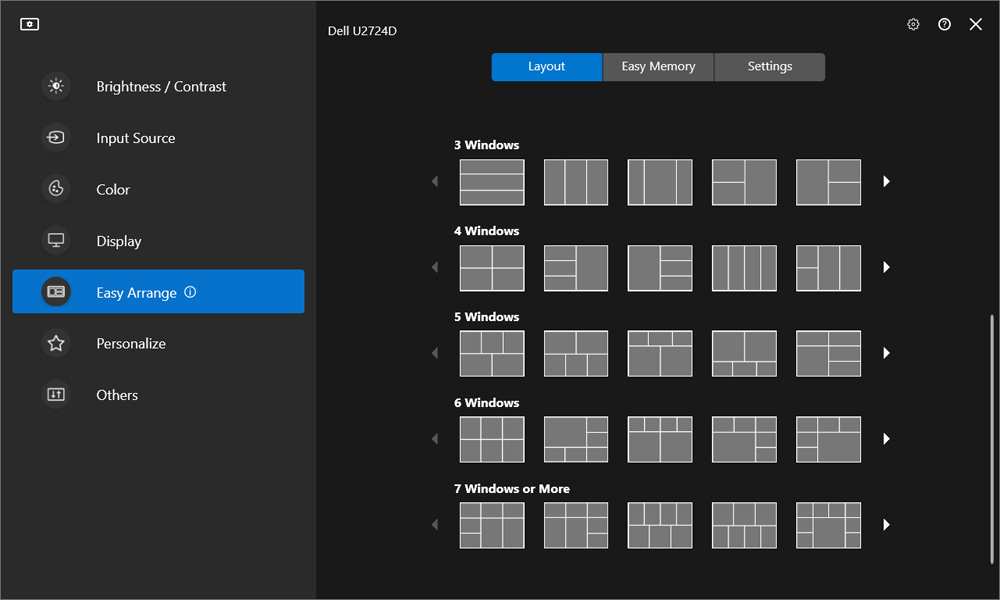1000x600 pixels.
Task: Select 5-window layout with two top, three bottom equal rows
Action: pyautogui.click(x=576, y=354)
